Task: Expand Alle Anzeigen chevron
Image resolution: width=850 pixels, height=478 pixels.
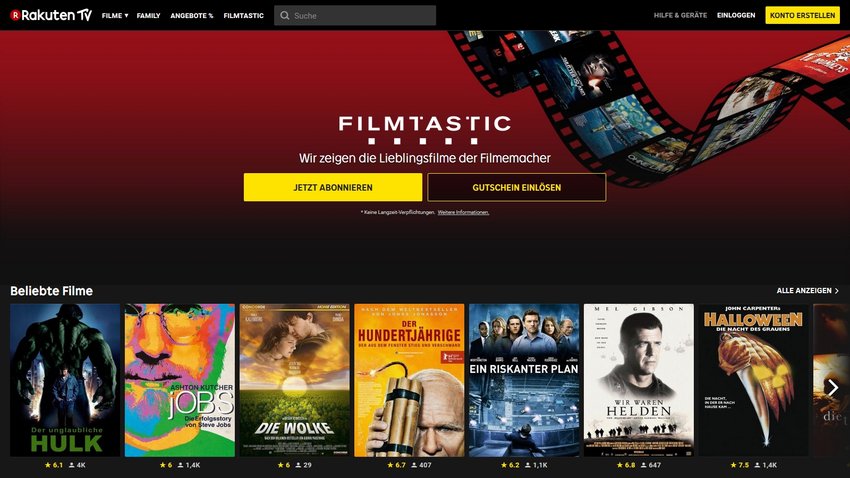Action: (837, 291)
